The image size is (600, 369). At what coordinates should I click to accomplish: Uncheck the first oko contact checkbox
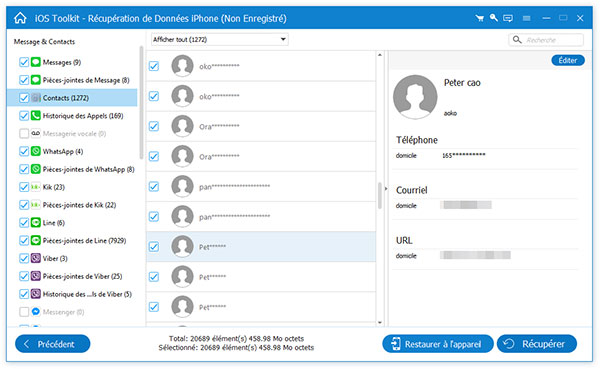pos(154,66)
